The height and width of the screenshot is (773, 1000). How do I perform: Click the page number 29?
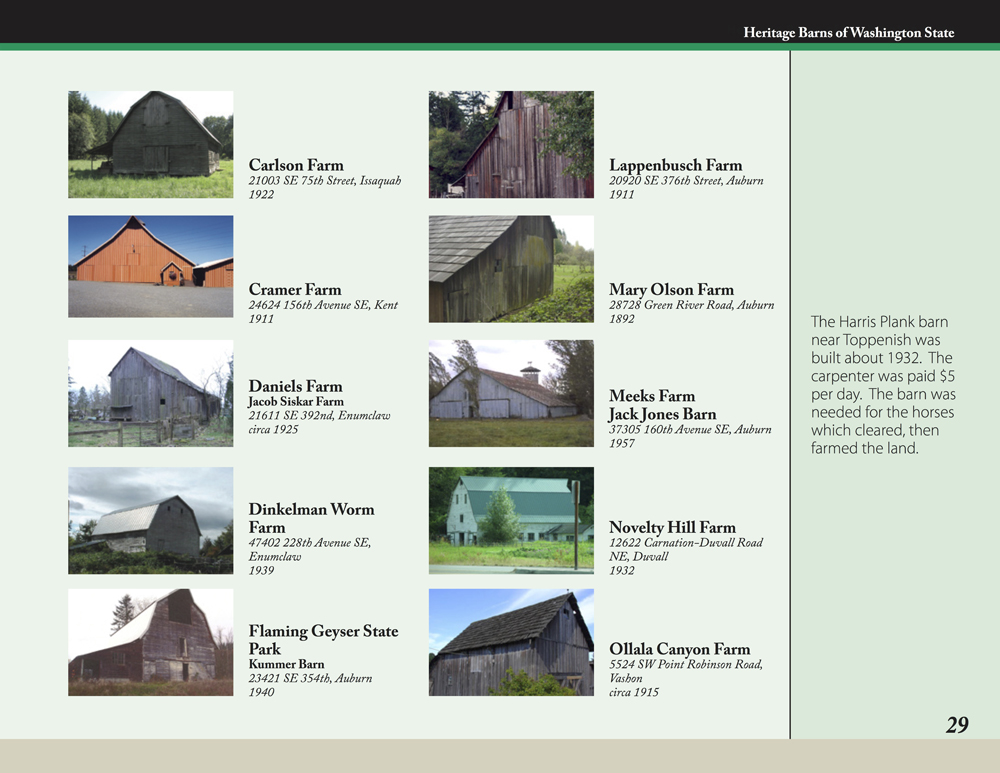pos(957,725)
